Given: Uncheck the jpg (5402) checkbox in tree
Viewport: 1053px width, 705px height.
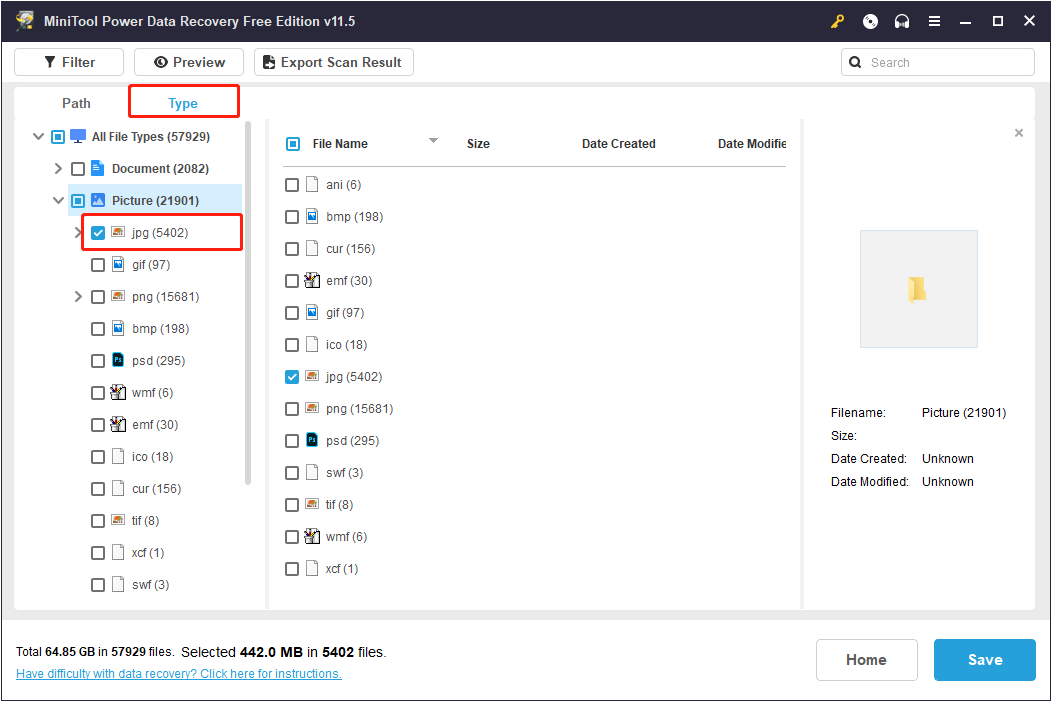Looking at the screenshot, I should click(x=98, y=233).
